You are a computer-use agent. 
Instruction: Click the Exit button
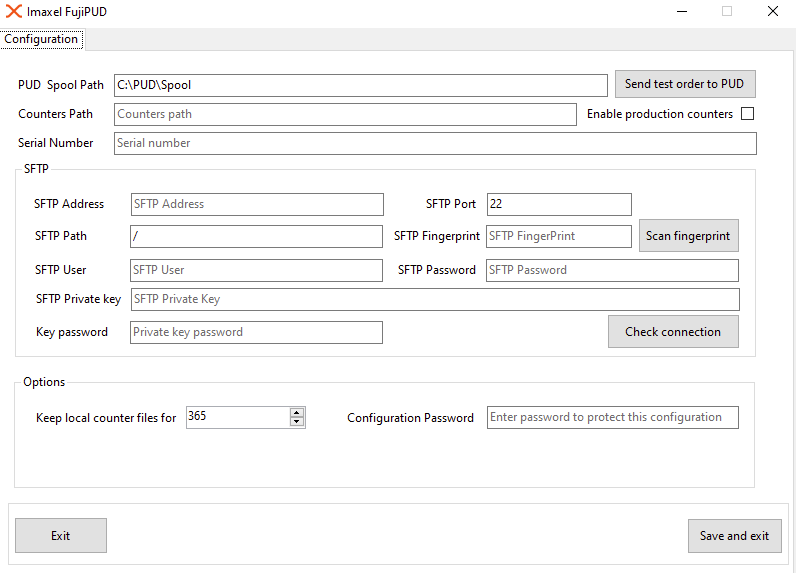click(61, 535)
